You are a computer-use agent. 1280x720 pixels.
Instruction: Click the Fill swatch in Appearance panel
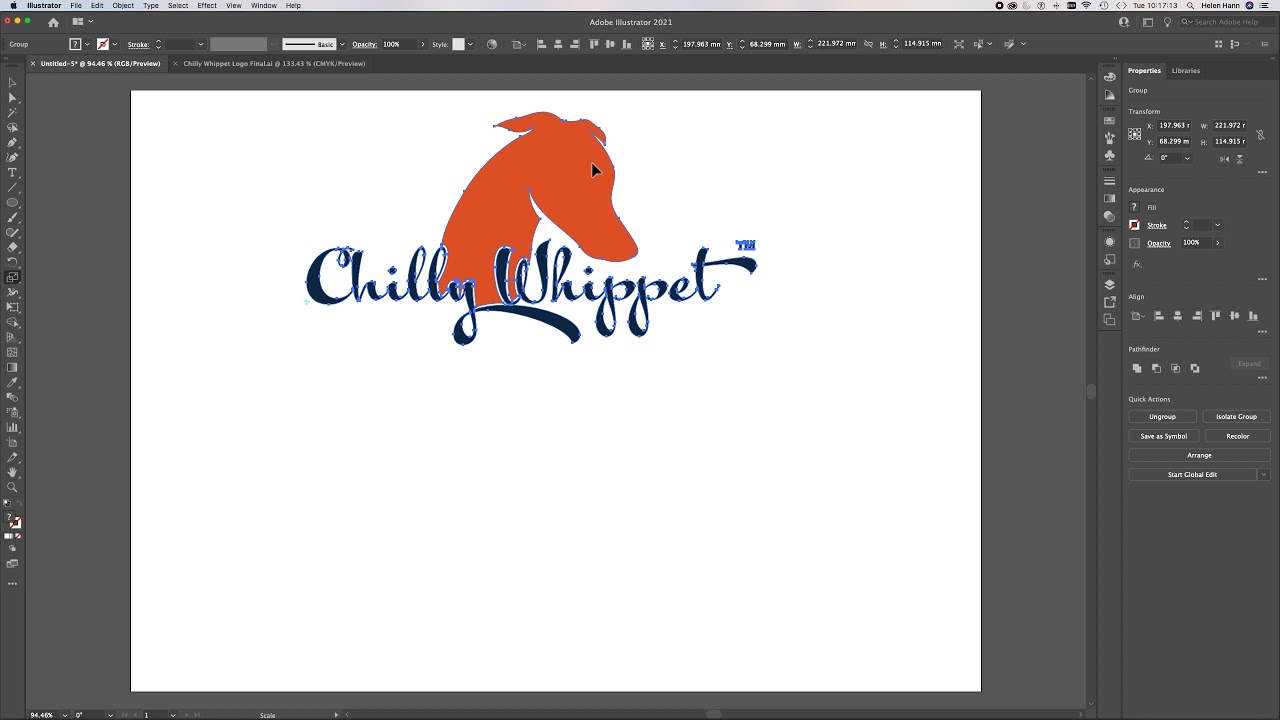[1135, 207]
